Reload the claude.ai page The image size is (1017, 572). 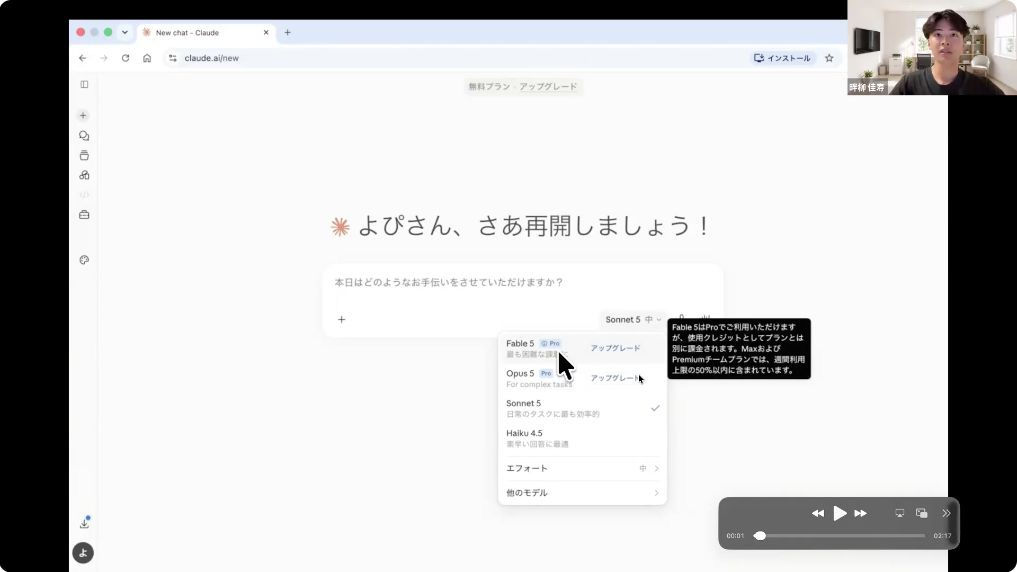coord(125,58)
